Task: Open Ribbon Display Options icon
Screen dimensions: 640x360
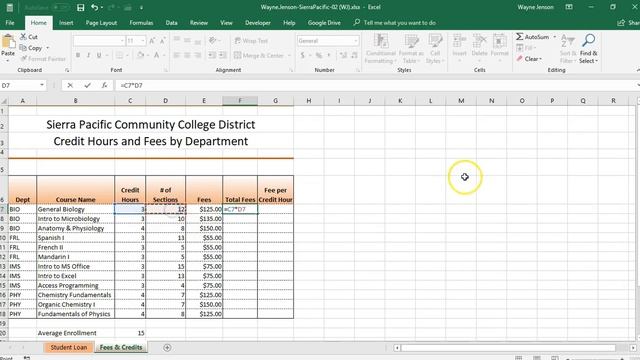Action: (569, 7)
